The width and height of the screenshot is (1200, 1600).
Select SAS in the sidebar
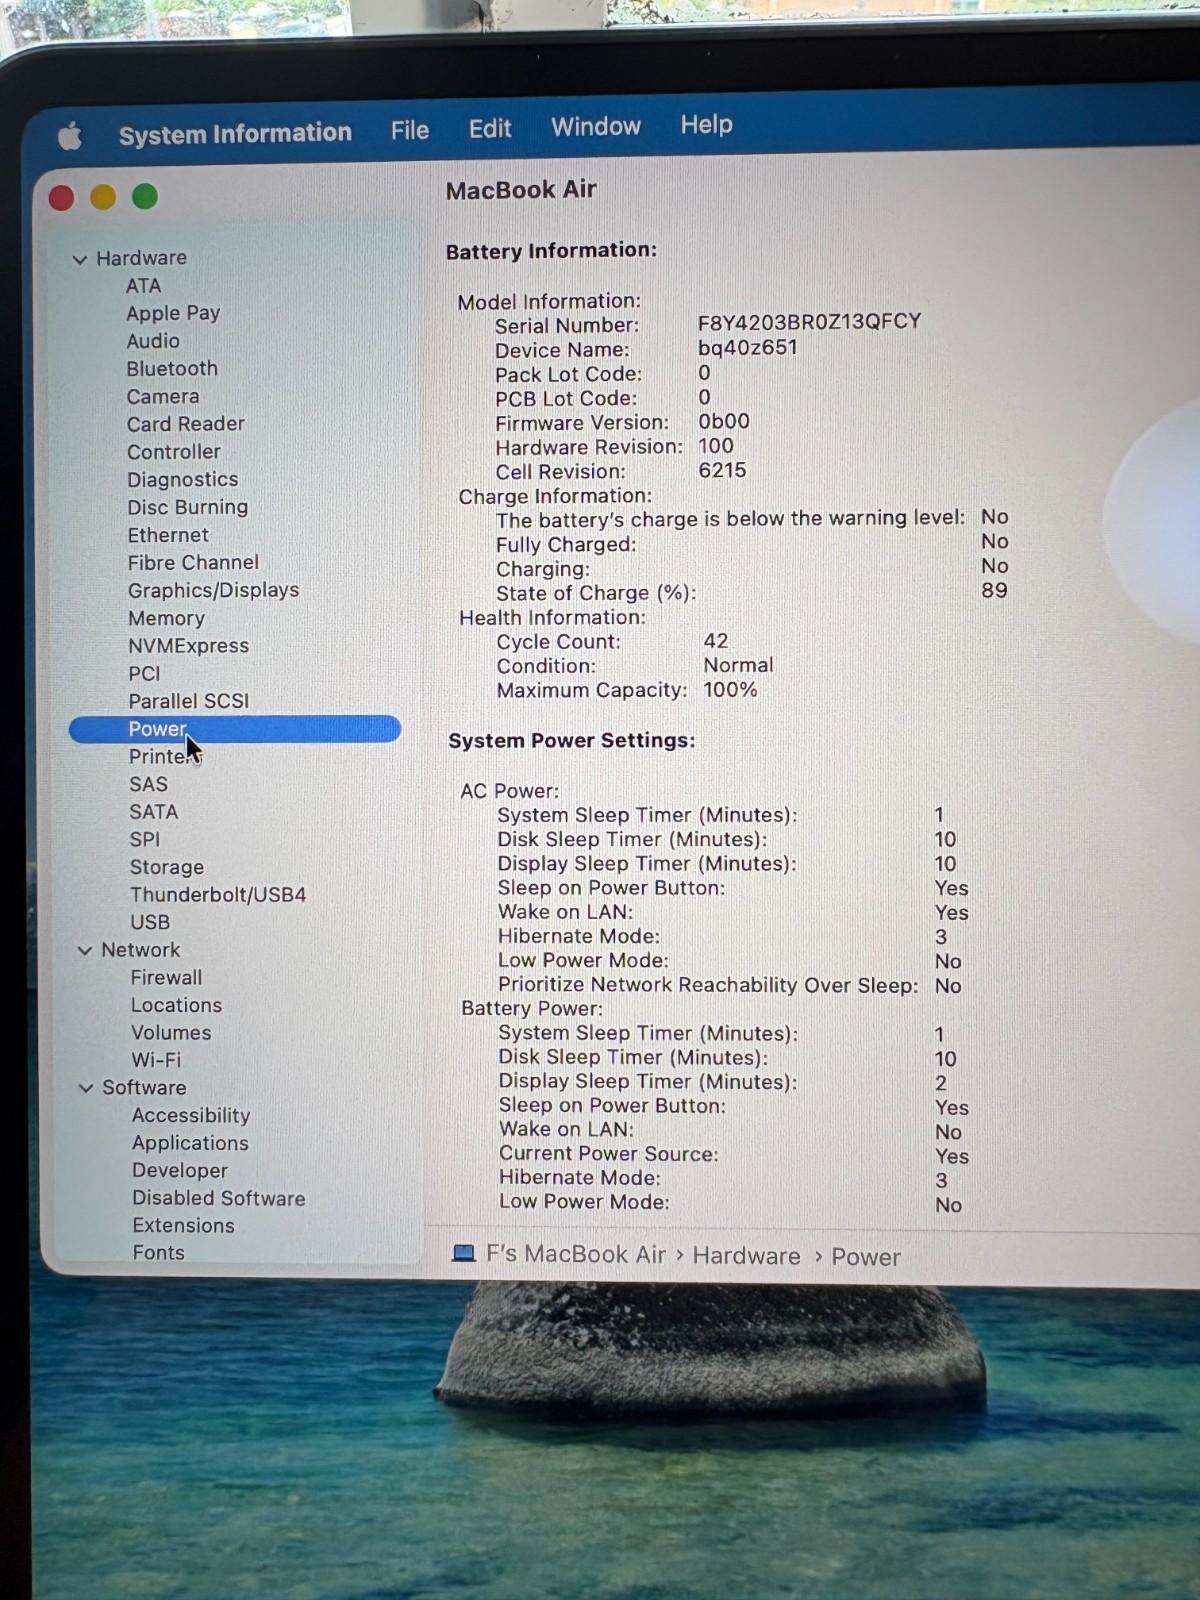tap(148, 785)
